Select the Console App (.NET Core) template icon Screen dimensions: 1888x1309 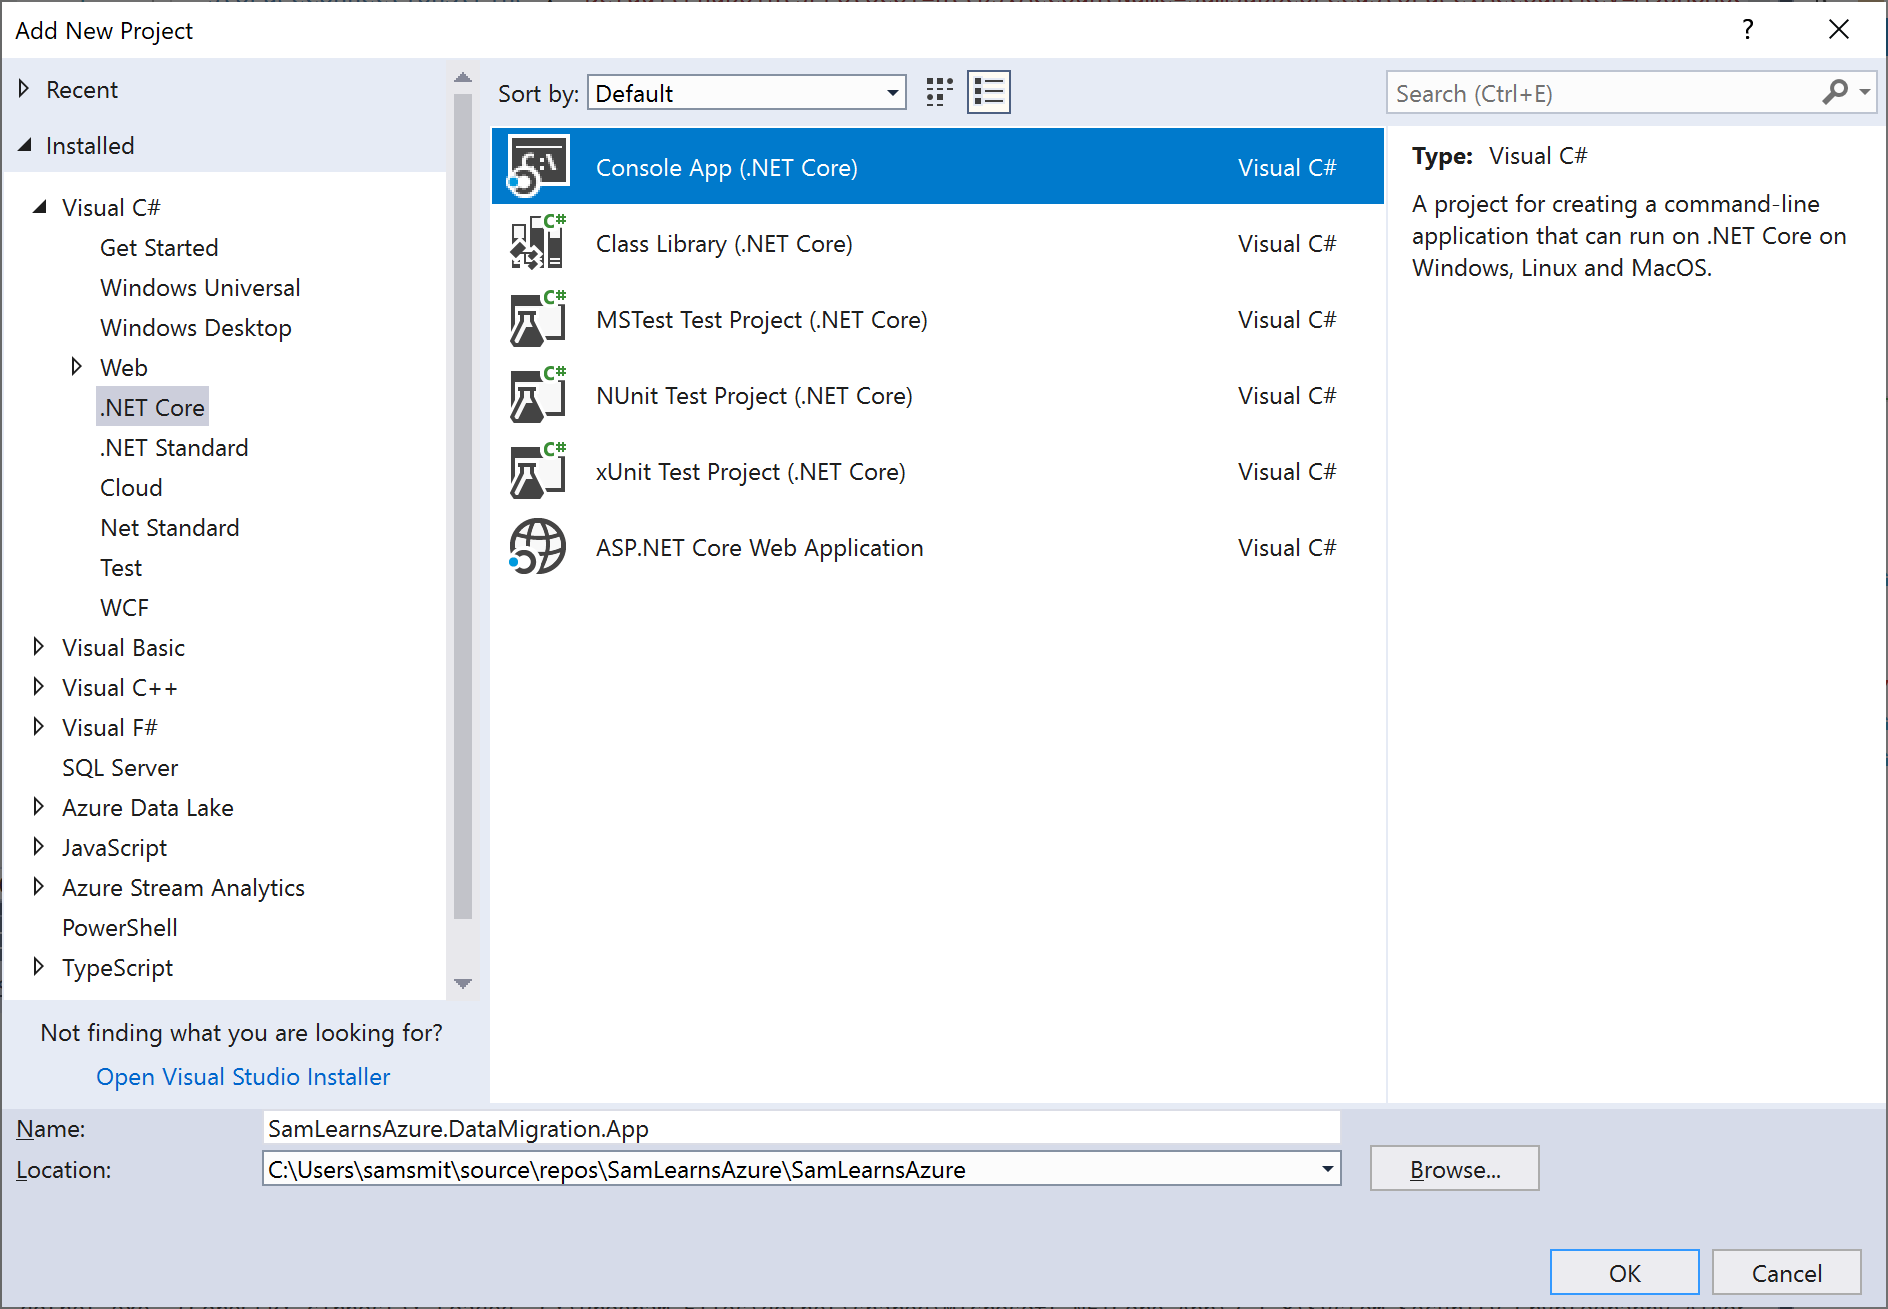538,166
